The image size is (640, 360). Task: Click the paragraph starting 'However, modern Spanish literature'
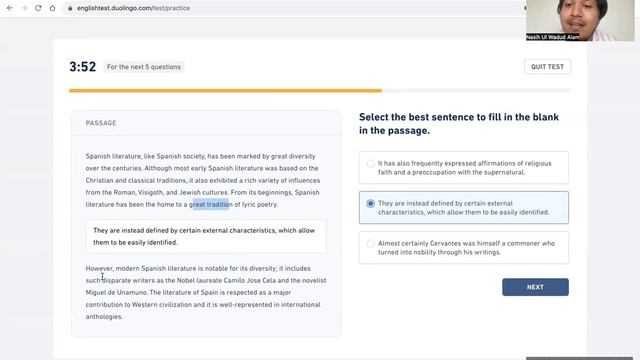click(206, 292)
